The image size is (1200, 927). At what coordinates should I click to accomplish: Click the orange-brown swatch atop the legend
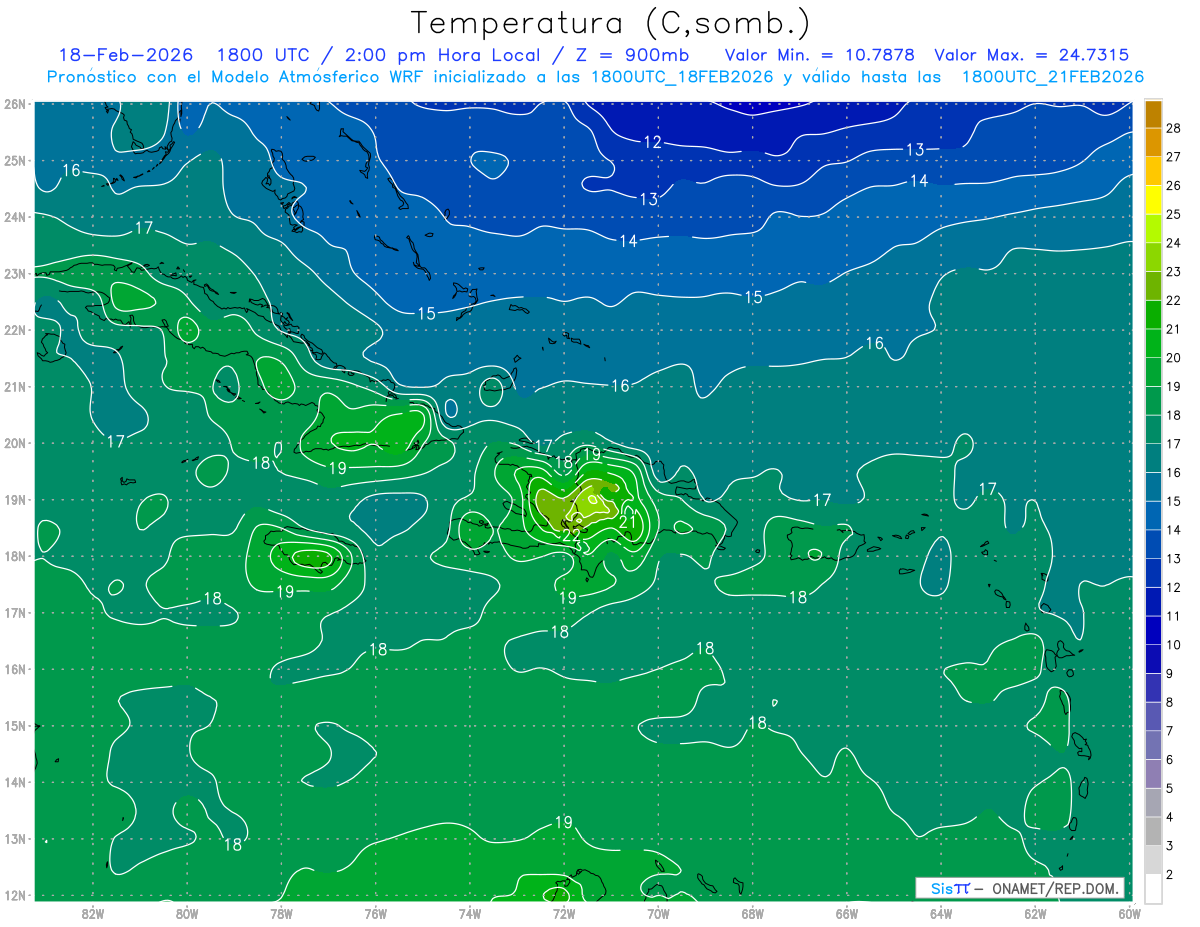[x=1153, y=114]
